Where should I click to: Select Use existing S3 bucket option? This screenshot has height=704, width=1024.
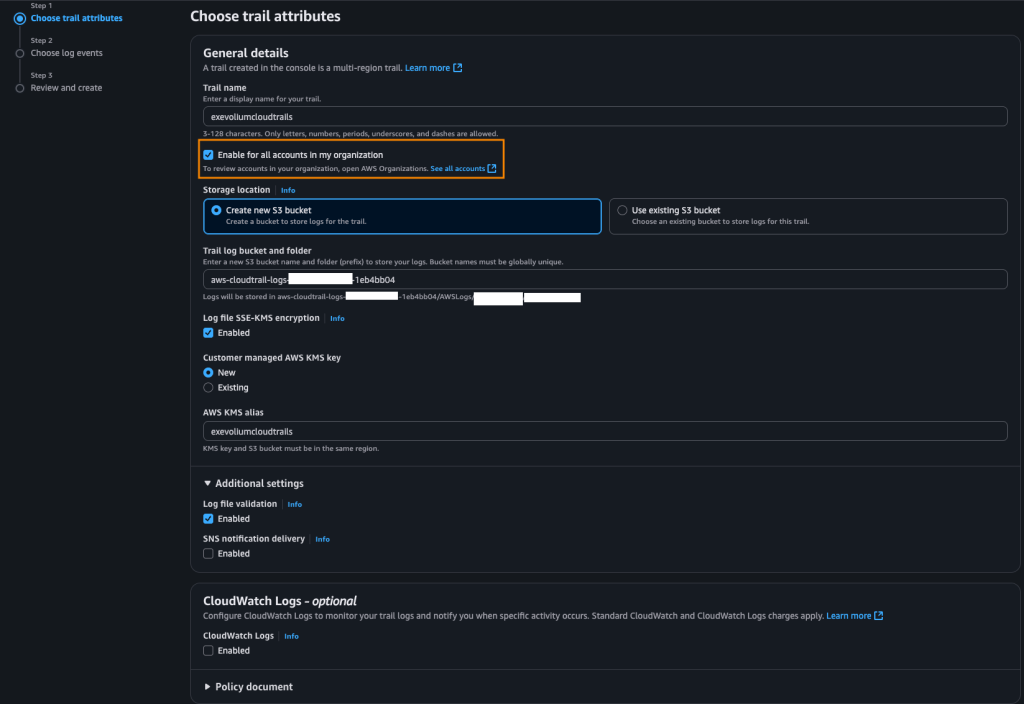pos(623,211)
